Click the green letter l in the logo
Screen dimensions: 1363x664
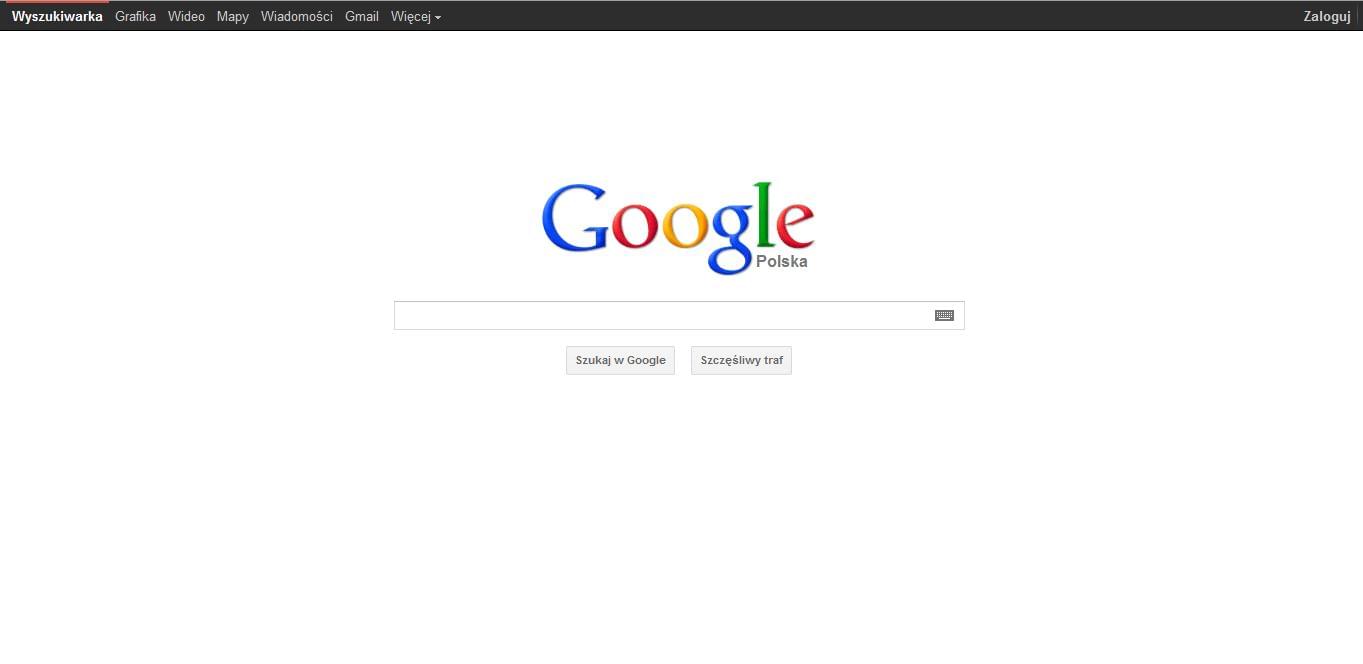[765, 215]
